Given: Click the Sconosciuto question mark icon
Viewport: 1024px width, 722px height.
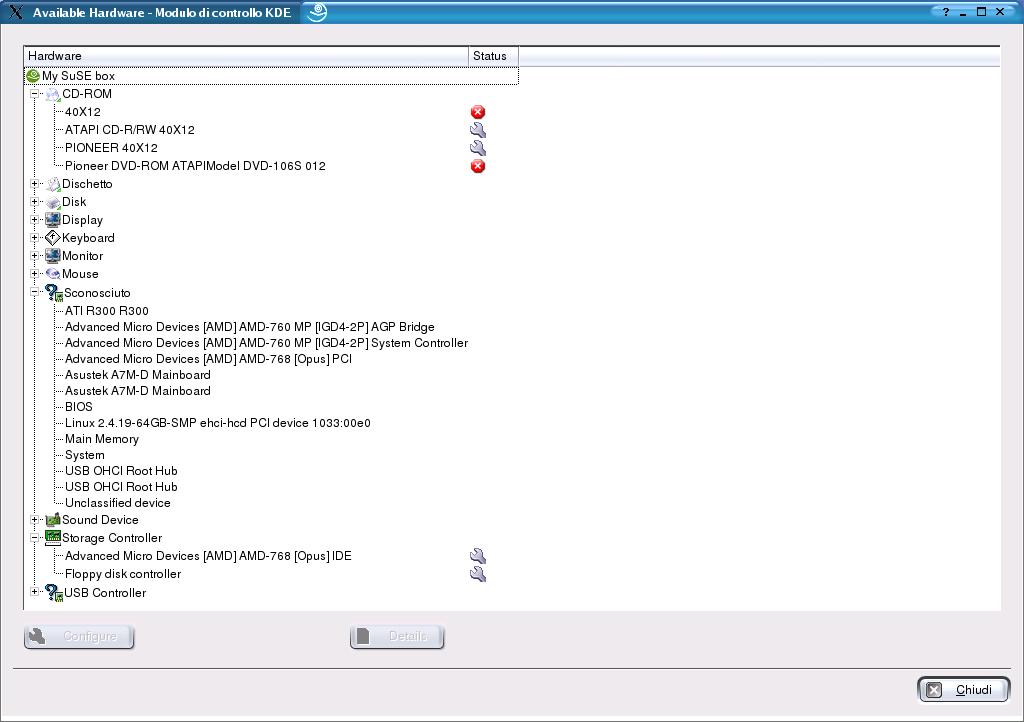Looking at the screenshot, I should point(54,293).
